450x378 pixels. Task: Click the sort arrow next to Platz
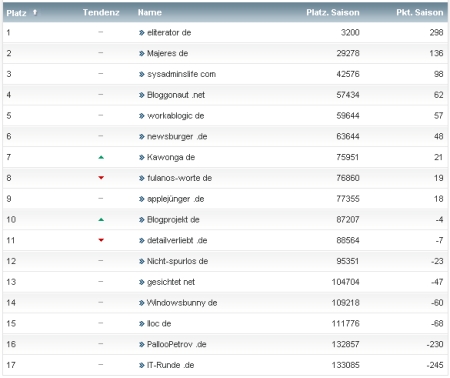35,13
